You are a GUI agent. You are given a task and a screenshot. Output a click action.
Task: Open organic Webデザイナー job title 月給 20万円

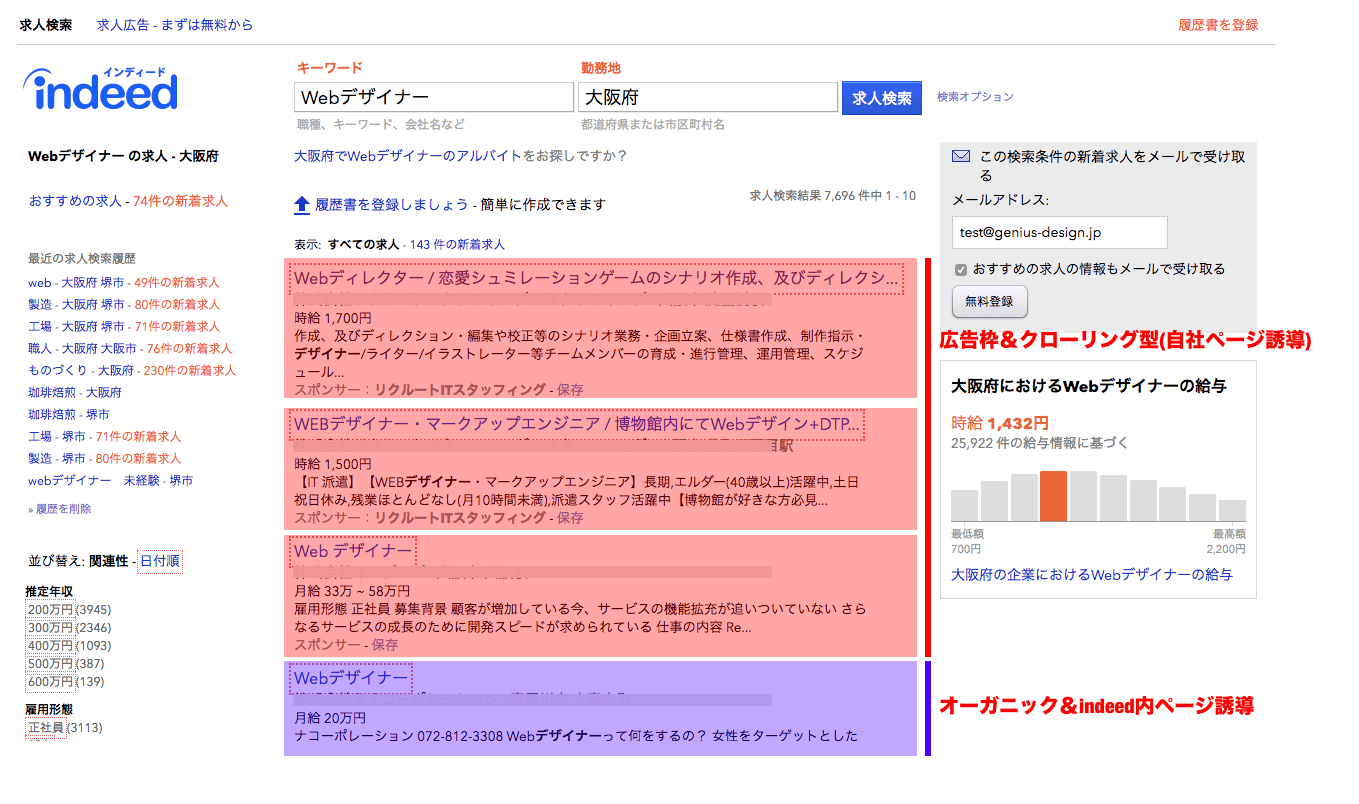click(x=351, y=679)
